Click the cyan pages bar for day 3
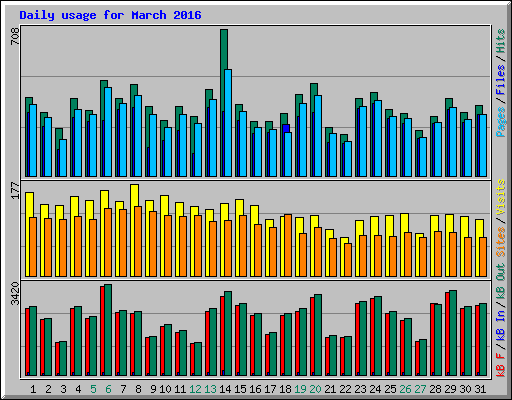This screenshot has width=512, height=400. pos(63,158)
